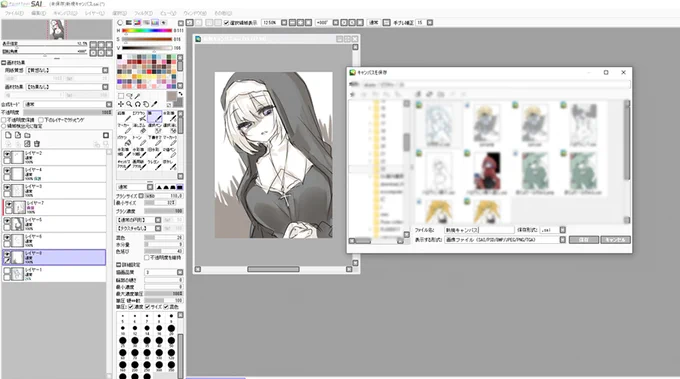This screenshot has height=379, width=680.
Task: Open the 用紙質感 texture dropdown
Action: 105,70
